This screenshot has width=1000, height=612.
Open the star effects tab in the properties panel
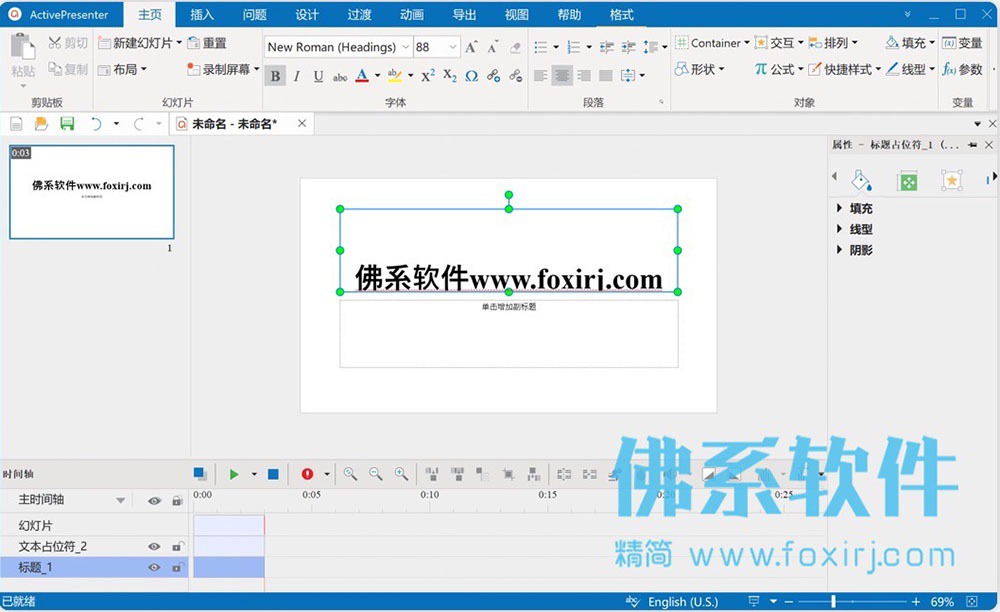pos(952,180)
